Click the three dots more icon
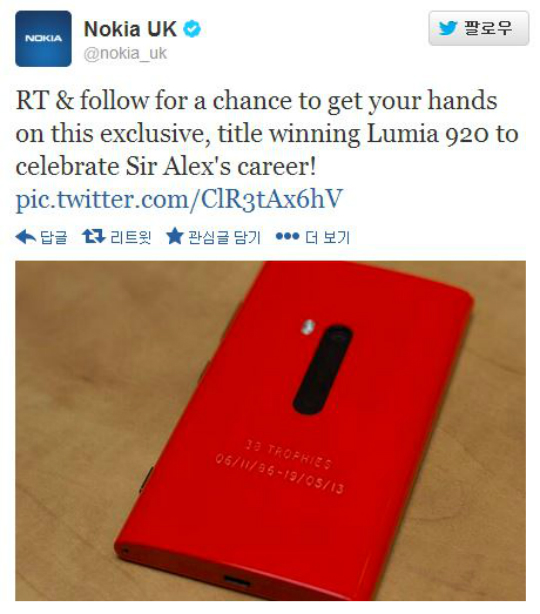This screenshot has height=614, width=540. tap(287, 237)
